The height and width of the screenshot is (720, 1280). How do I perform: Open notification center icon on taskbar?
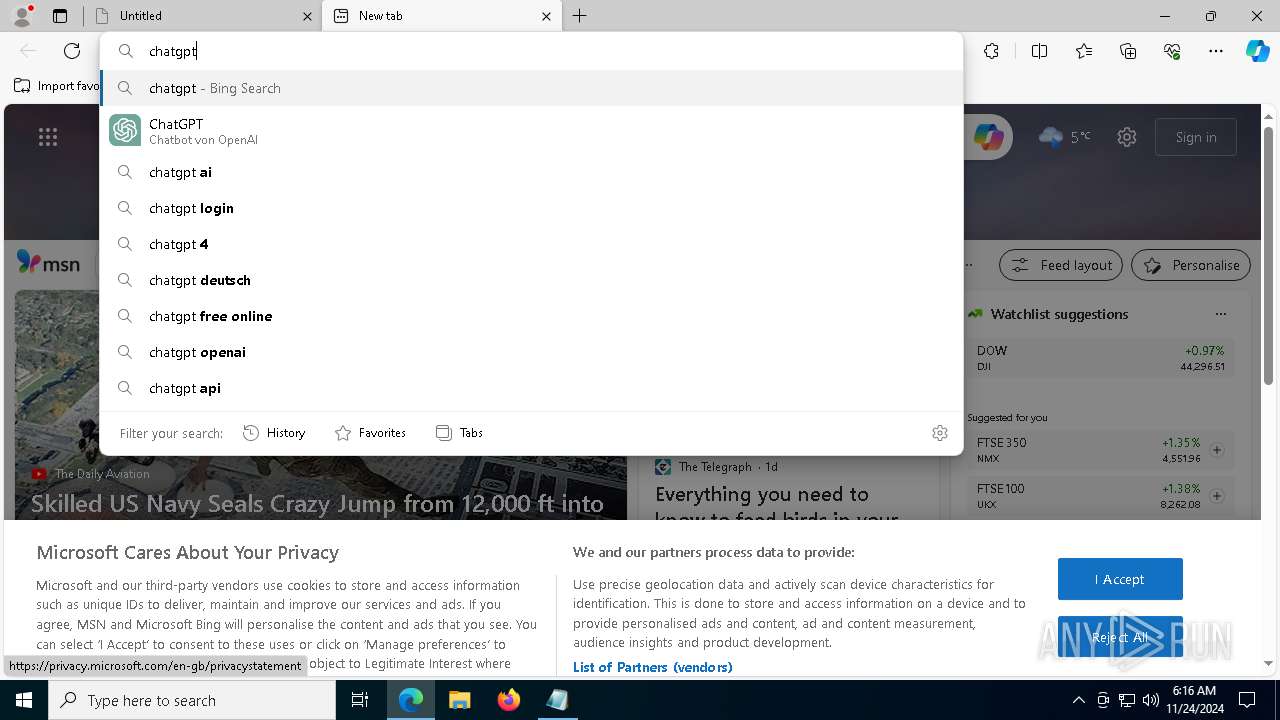[1247, 700]
